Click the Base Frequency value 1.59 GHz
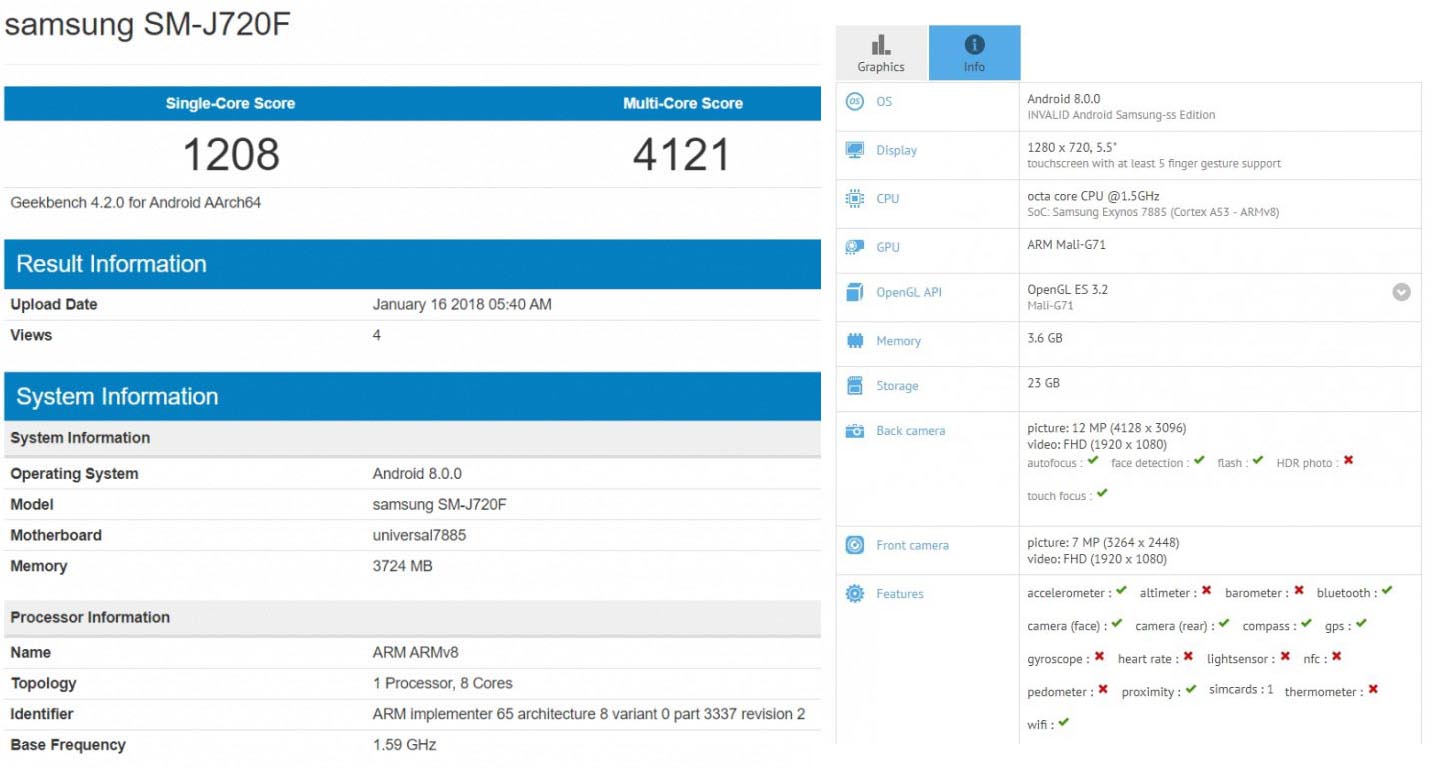1431x768 pixels. pos(404,745)
